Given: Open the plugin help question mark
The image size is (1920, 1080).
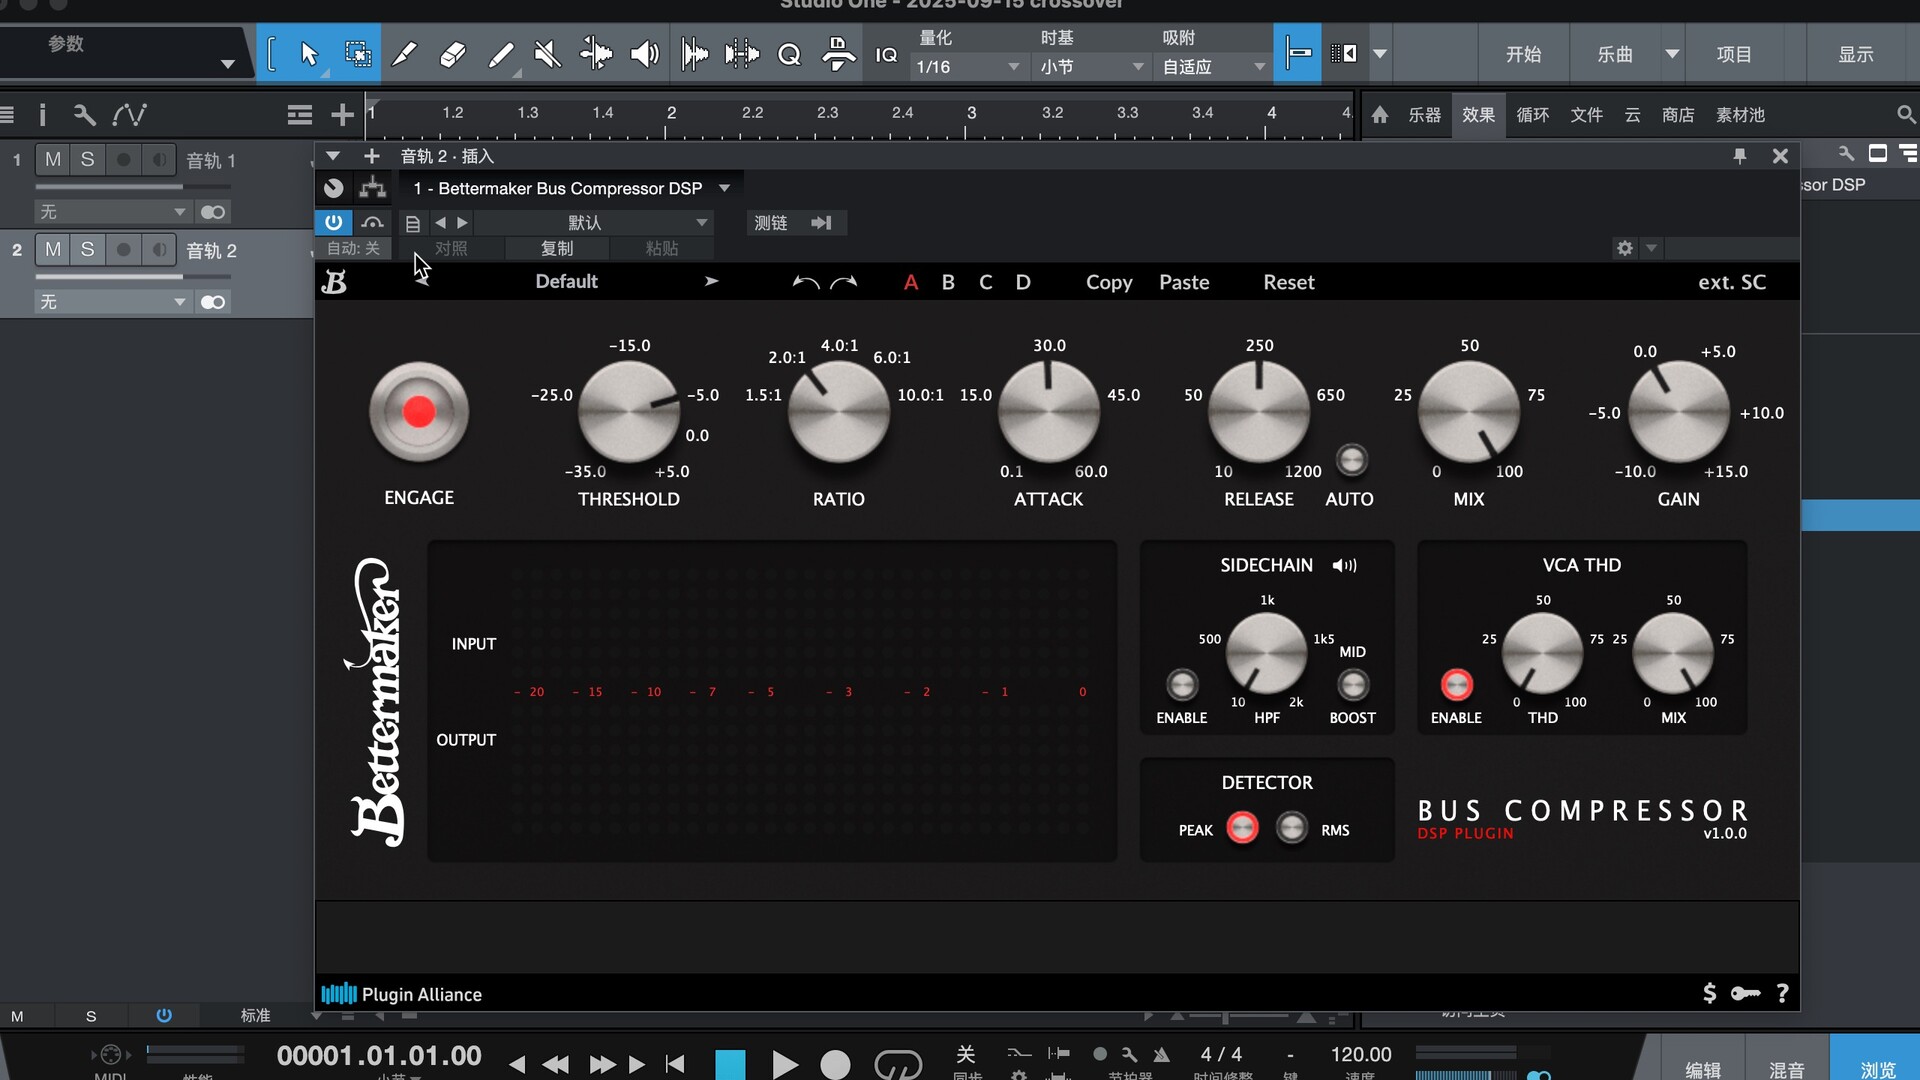Looking at the screenshot, I should pyautogui.click(x=1783, y=993).
